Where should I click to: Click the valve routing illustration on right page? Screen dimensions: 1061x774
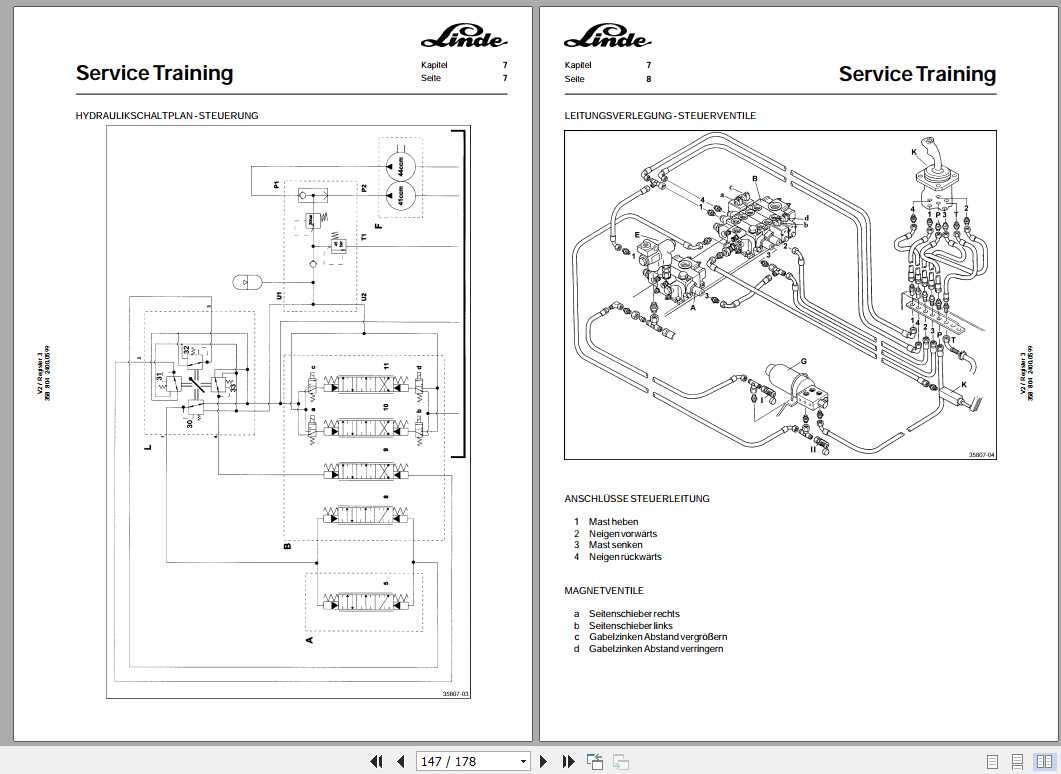pyautogui.click(x=782, y=295)
